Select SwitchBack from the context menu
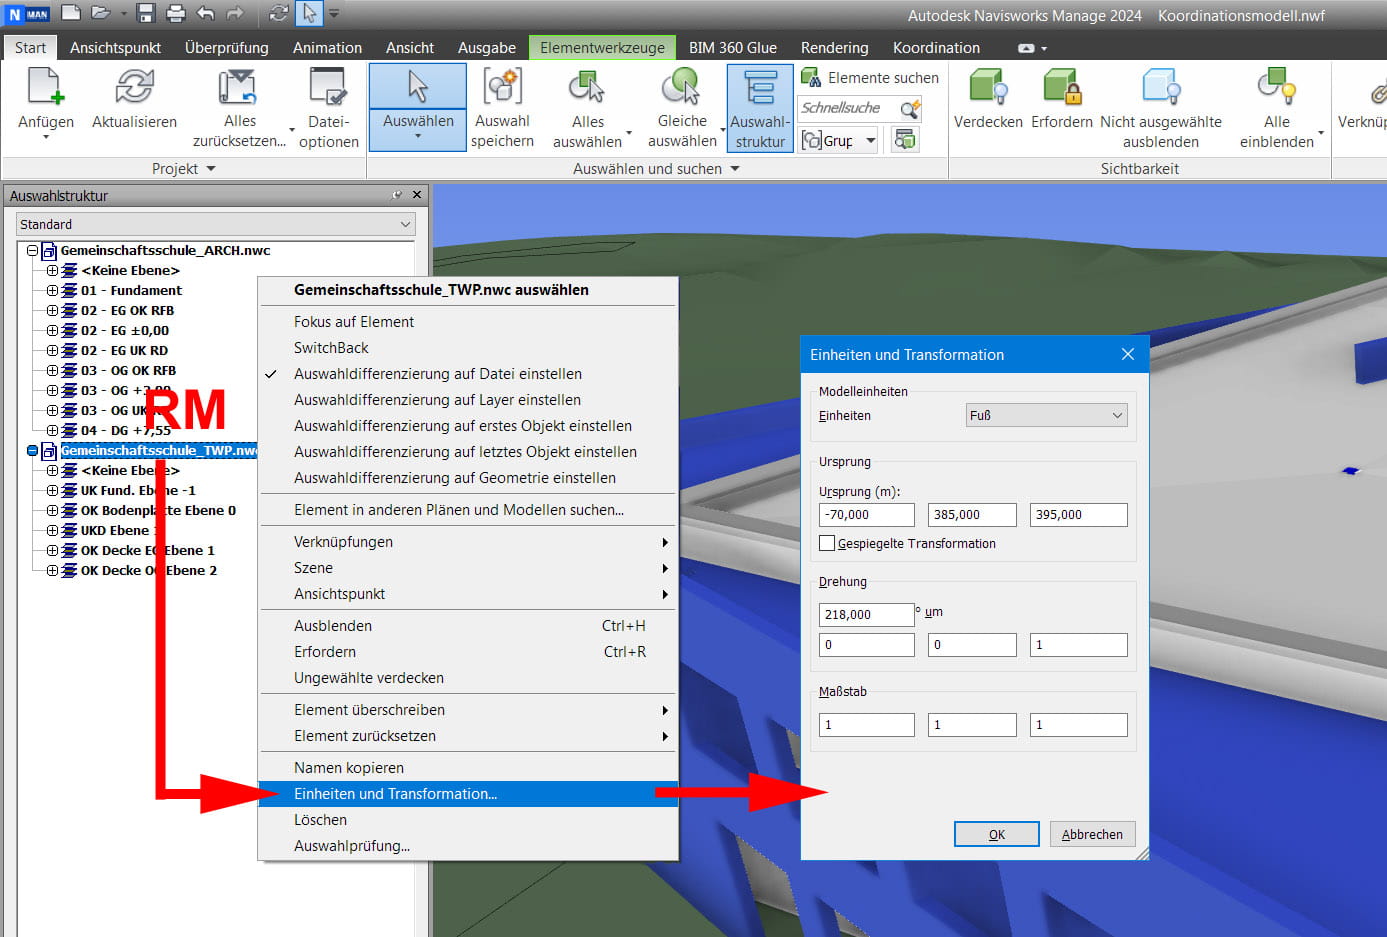1387x937 pixels. click(468, 348)
